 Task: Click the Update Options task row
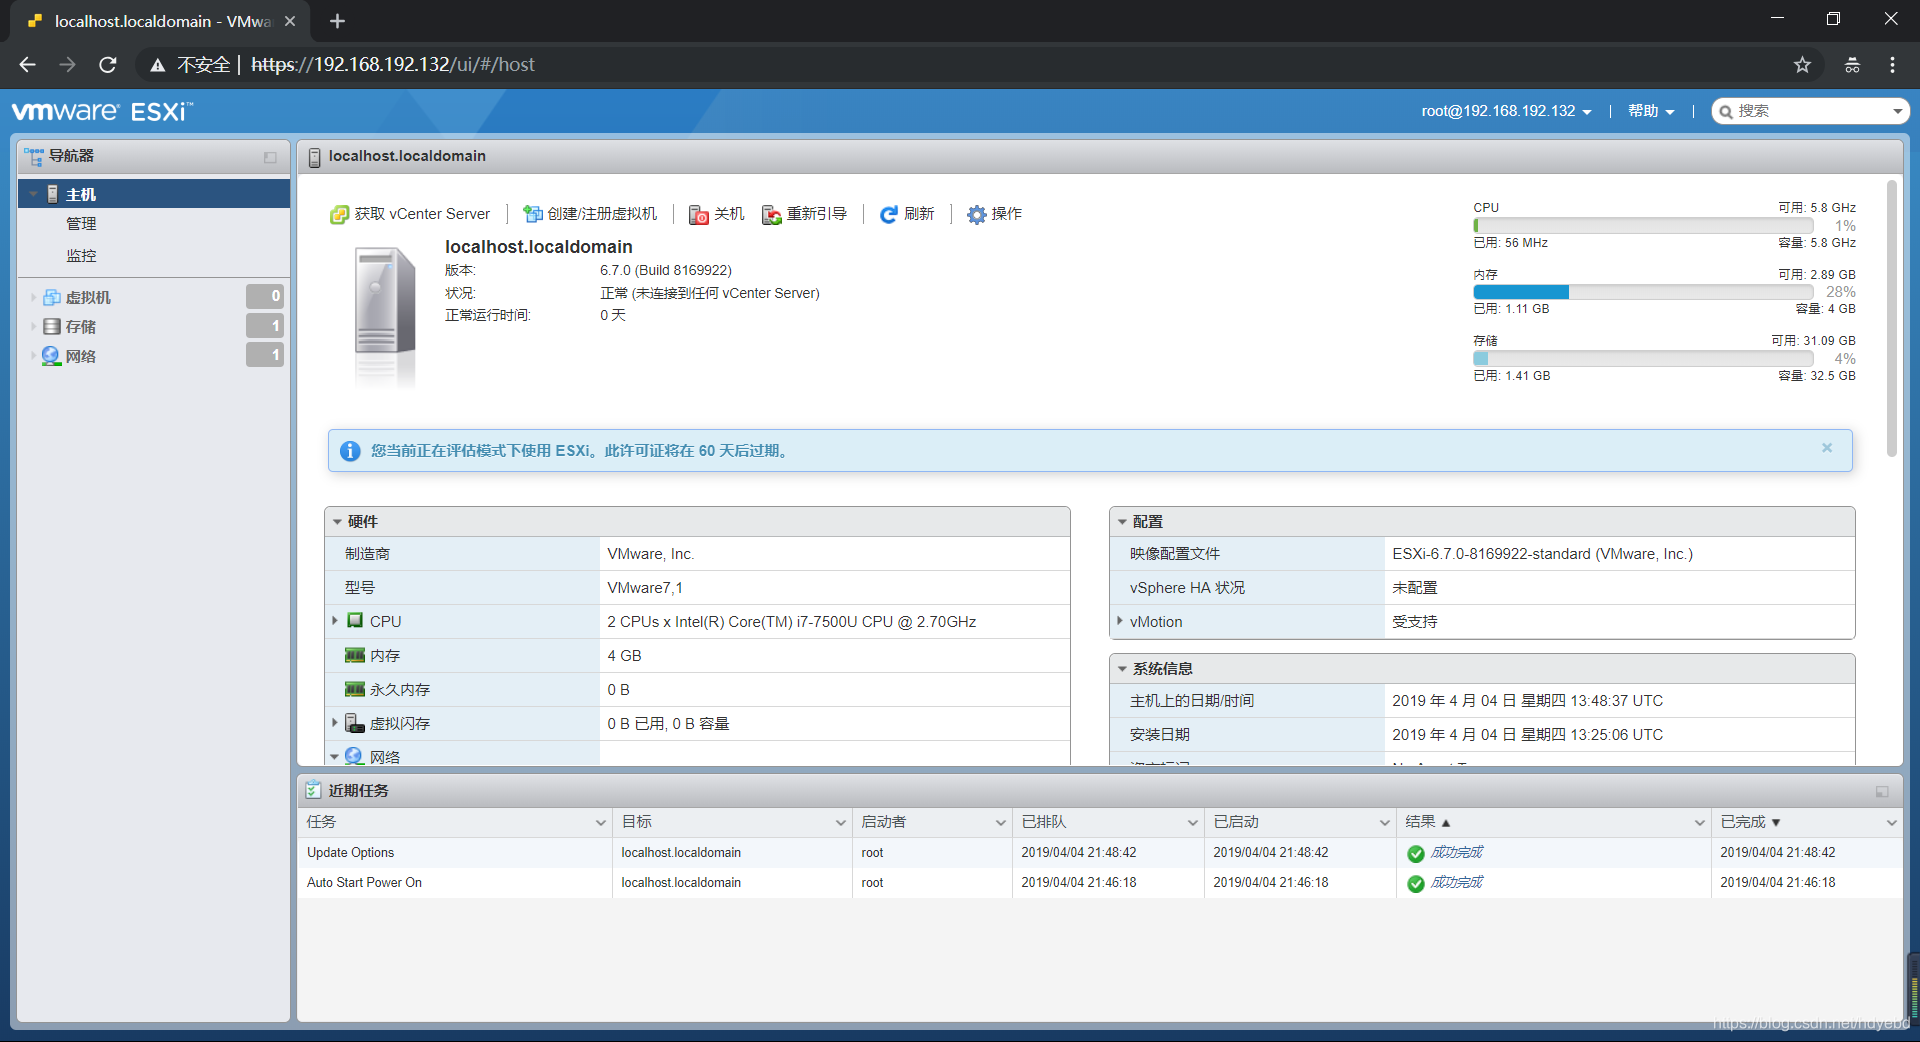pos(1100,853)
